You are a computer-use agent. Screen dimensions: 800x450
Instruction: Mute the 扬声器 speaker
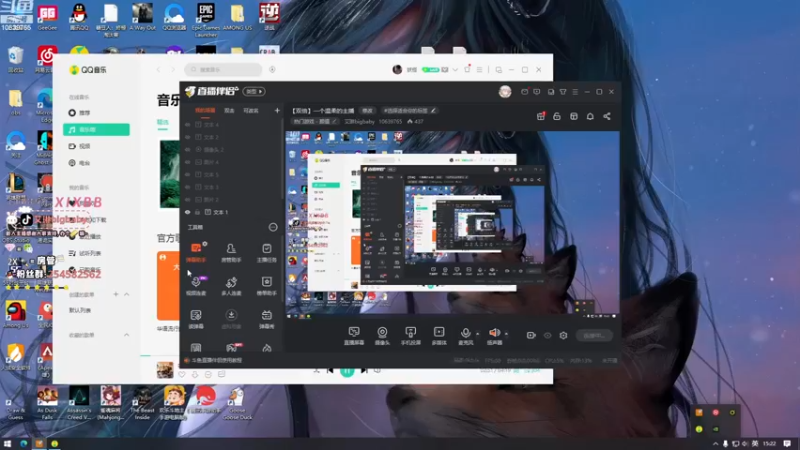[494, 336]
